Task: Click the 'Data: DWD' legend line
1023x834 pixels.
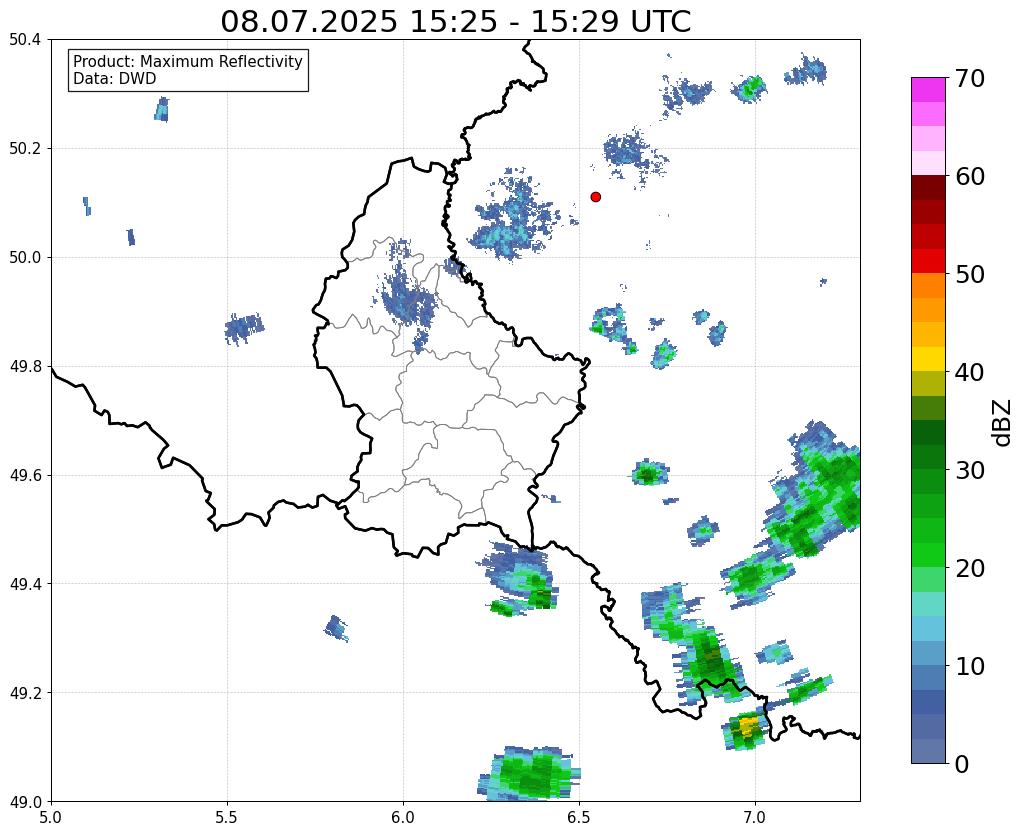Action: click(x=114, y=78)
